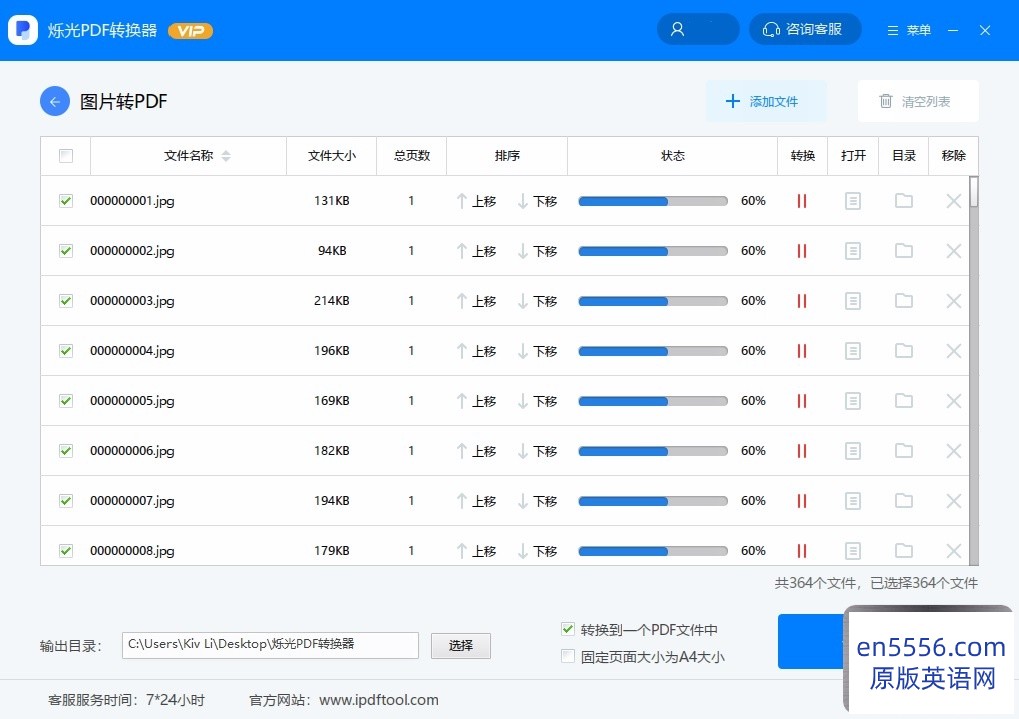Click the progress bar of 000000003.jpg
This screenshot has width=1019, height=719.
(x=653, y=301)
